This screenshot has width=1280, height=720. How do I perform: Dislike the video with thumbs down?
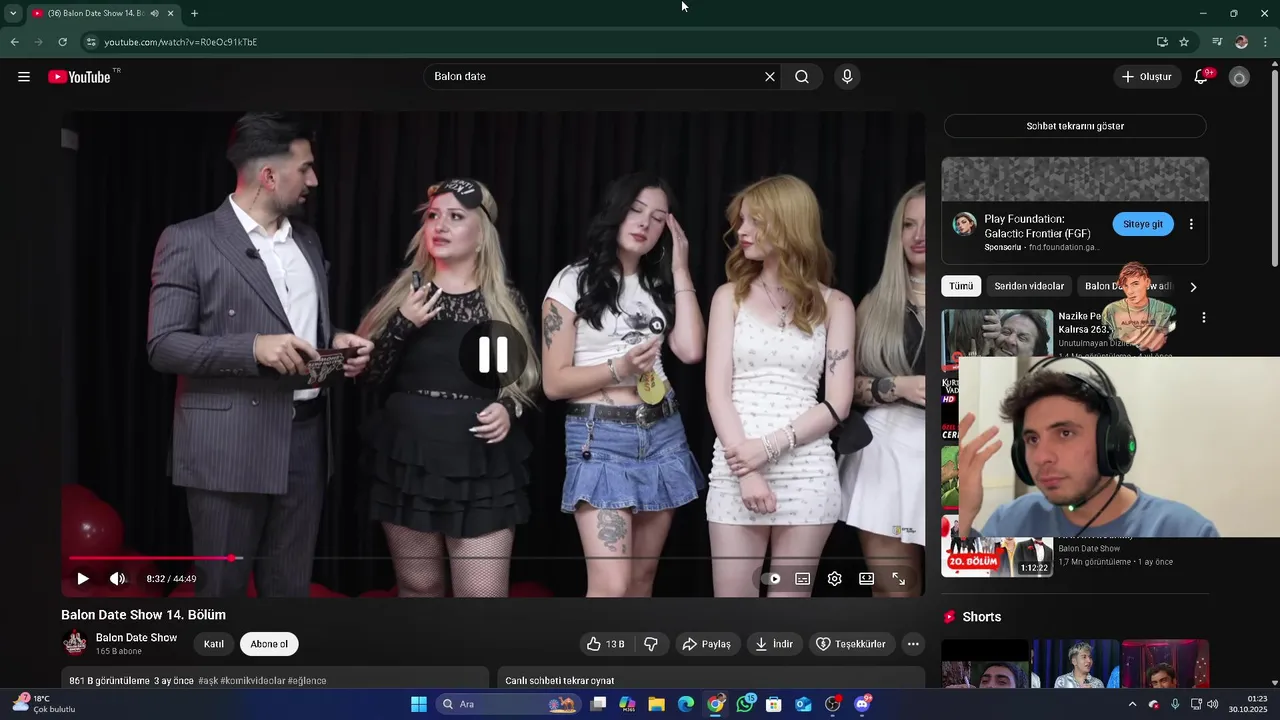[x=651, y=644]
